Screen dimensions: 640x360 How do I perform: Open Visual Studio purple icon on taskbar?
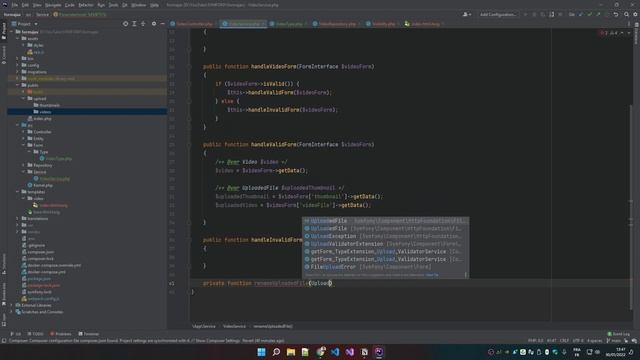(x=350, y=352)
